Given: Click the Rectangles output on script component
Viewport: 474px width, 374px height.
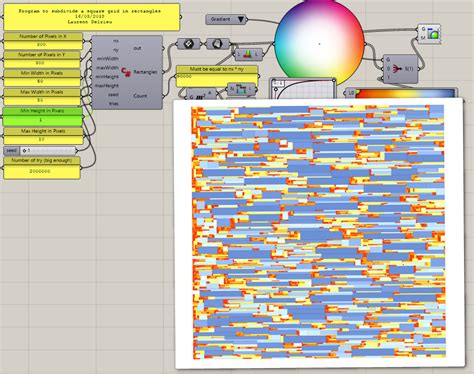Looking at the screenshot, I should [x=145, y=72].
